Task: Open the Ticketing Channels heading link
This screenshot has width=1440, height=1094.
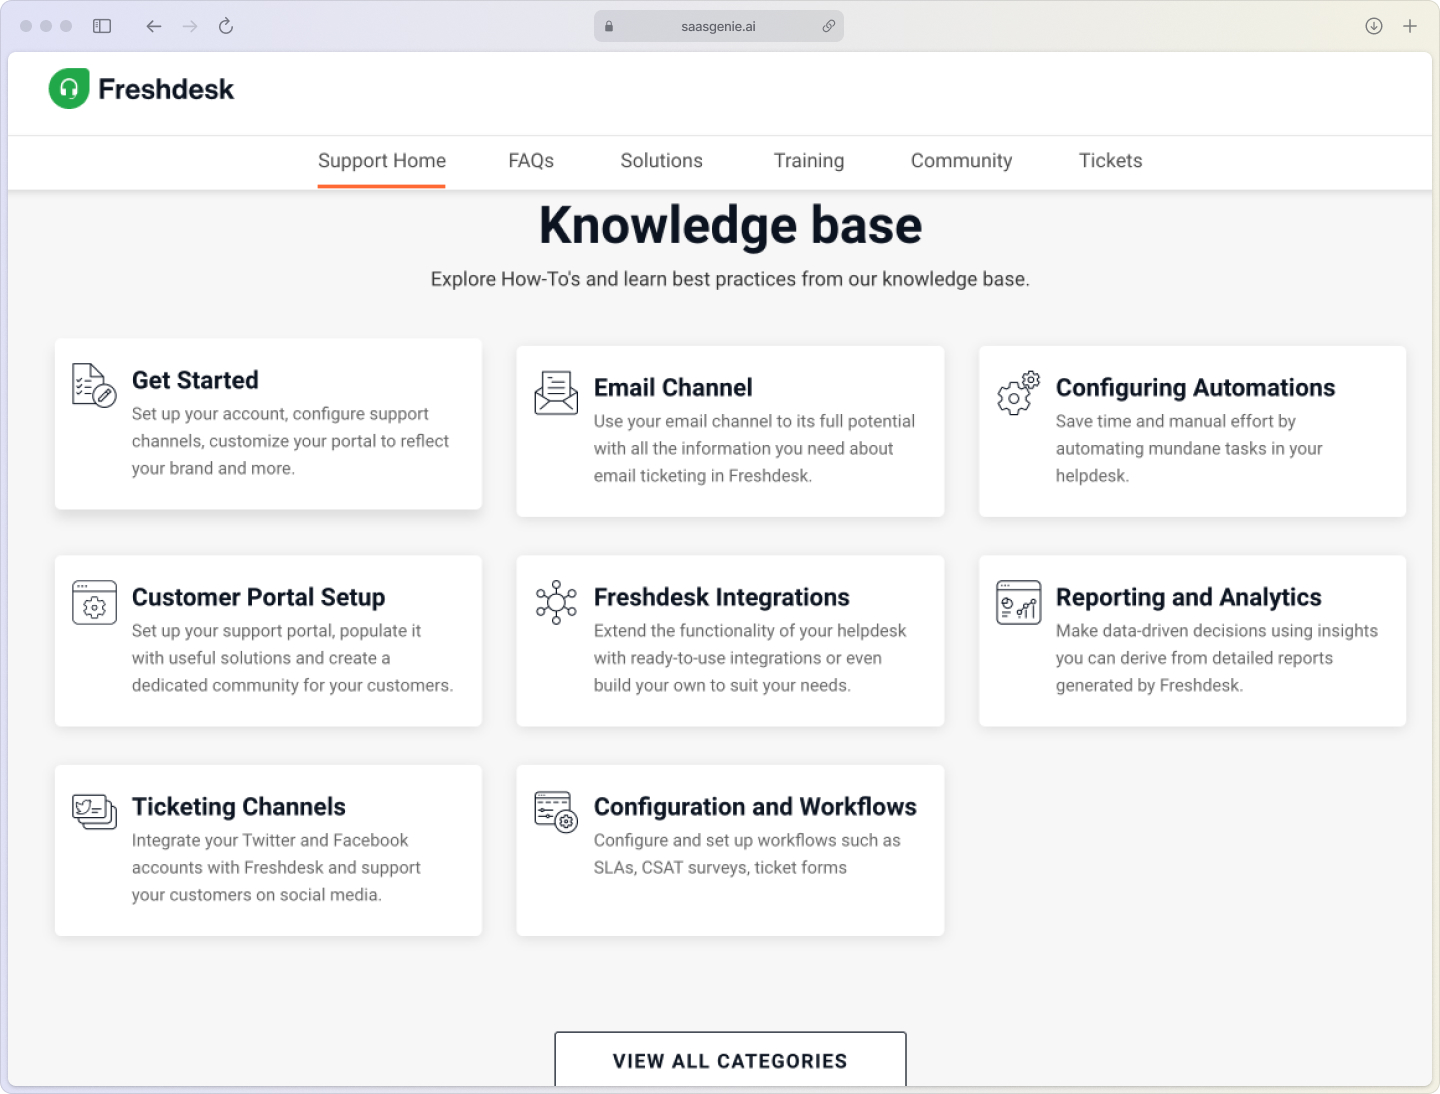Action: [x=238, y=807]
